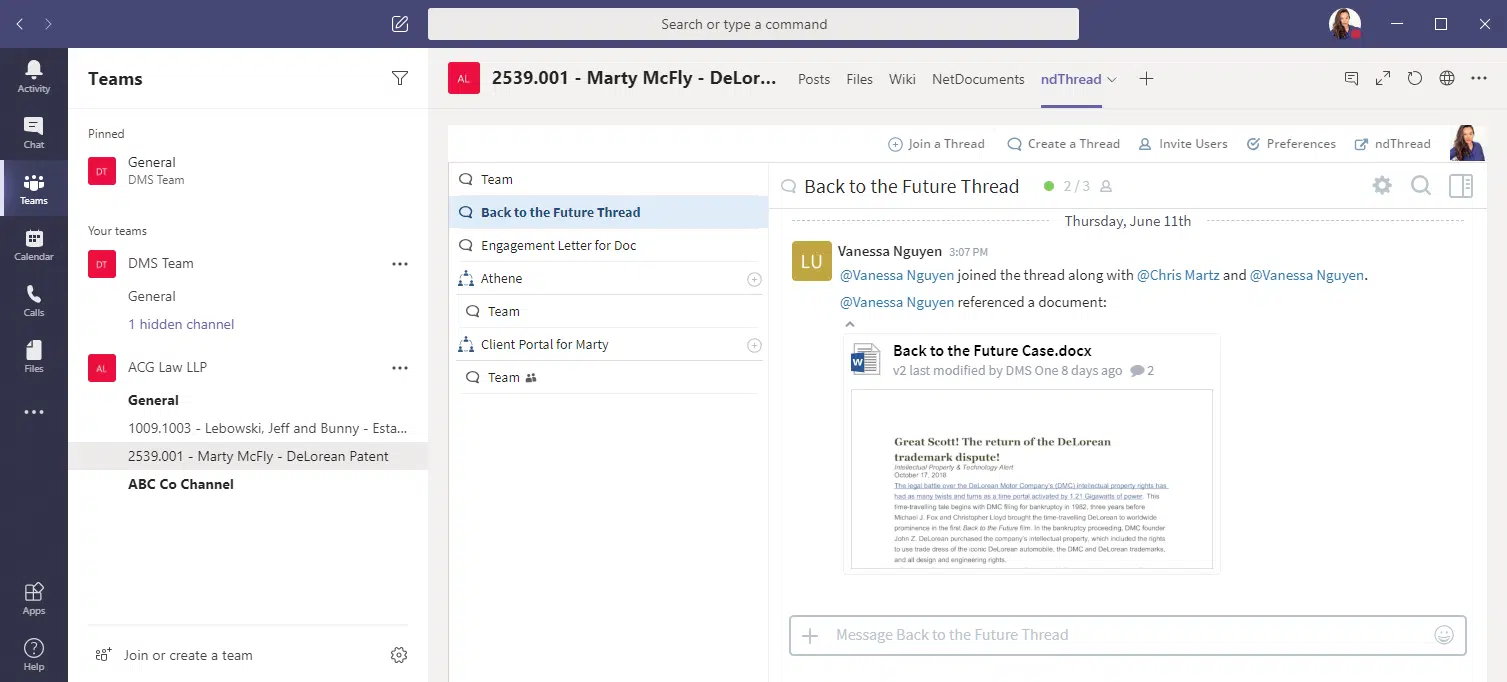This screenshot has width=1507, height=682.
Task: Open user profile avatar in title bar
Action: (1345, 24)
